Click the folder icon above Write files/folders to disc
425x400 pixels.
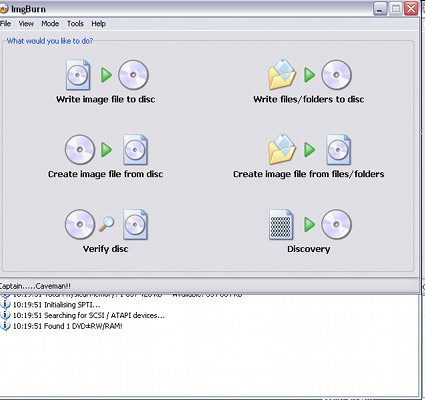(x=282, y=75)
